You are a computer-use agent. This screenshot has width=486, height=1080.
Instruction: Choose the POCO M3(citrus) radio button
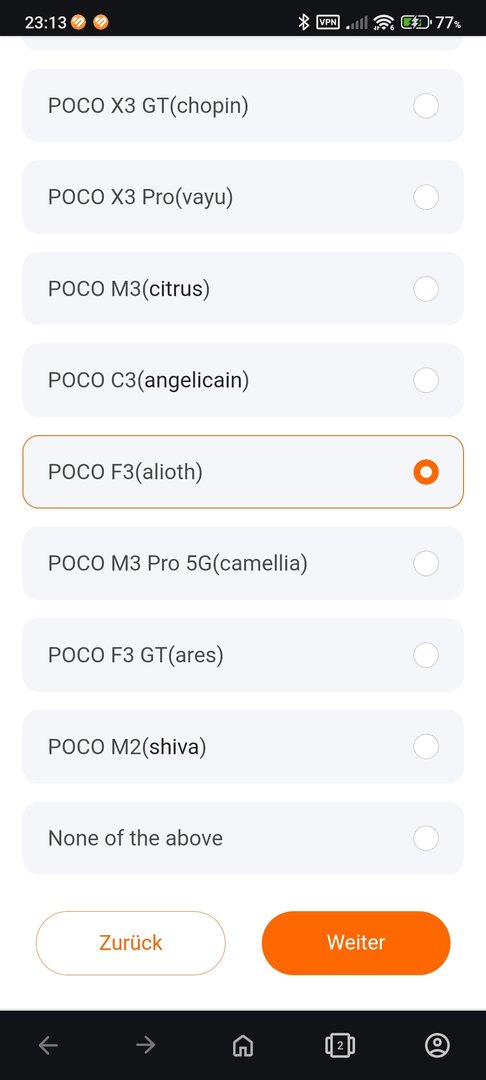(426, 289)
